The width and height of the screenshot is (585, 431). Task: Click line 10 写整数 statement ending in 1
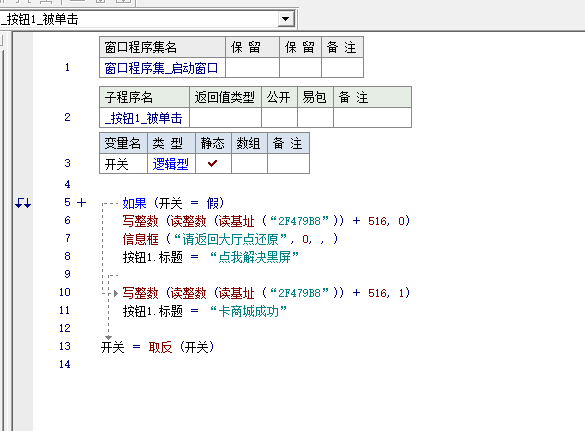266,293
